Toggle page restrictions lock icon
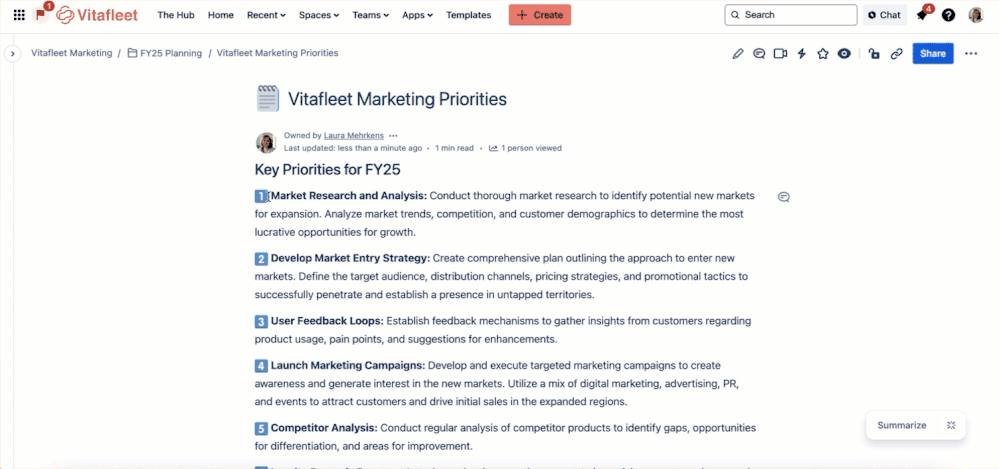 875,54
